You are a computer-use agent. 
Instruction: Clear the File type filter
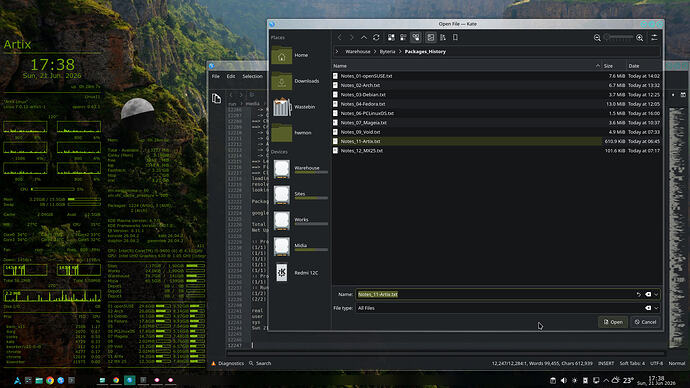[x=648, y=308]
